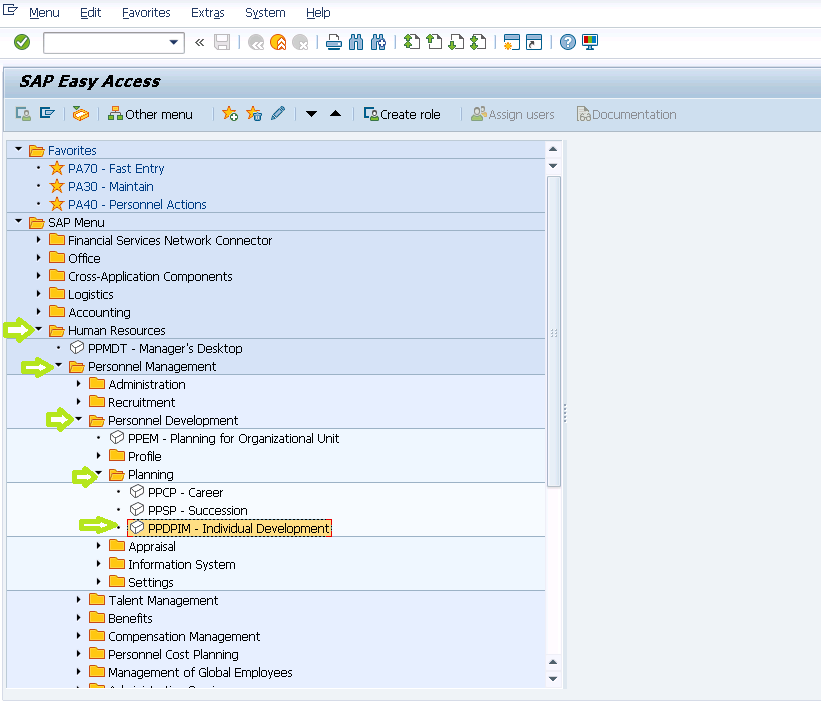
Task: Click the Other menu button
Action: click(150, 114)
